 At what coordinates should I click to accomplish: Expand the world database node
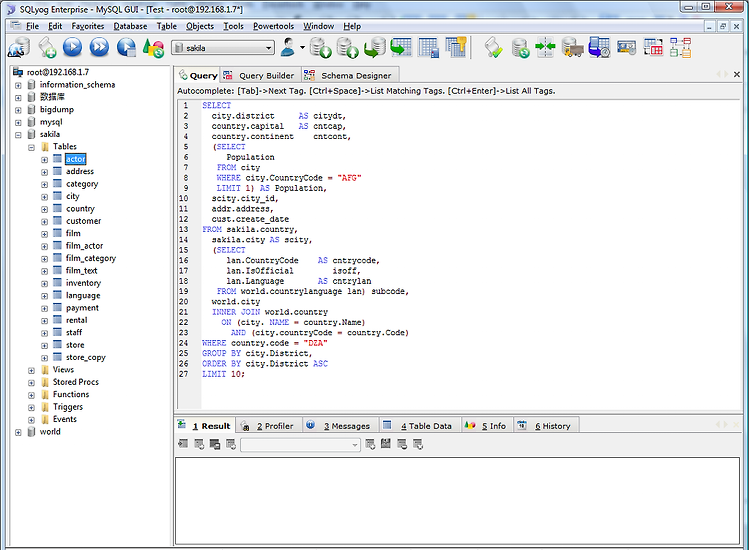click(x=18, y=432)
